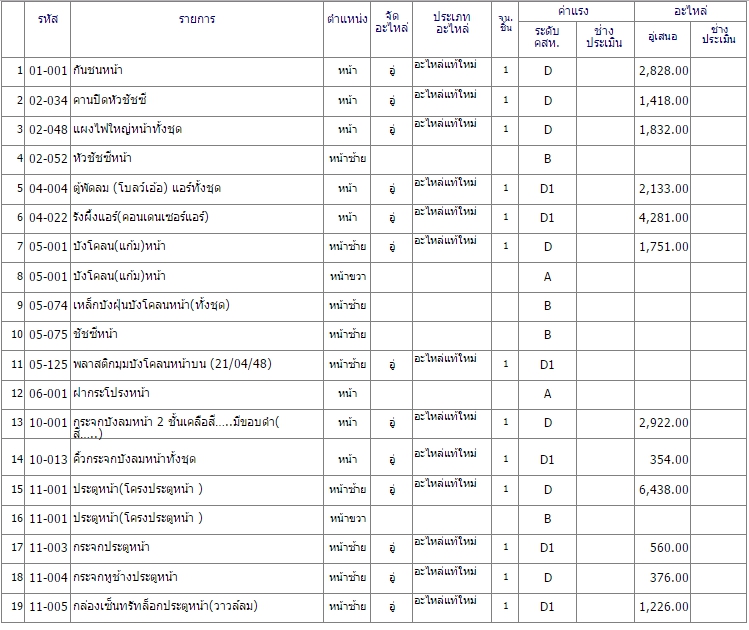749x630 pixels.
Task: Select item กระจกหูช้างประตูหน้า
Action: tap(125, 577)
